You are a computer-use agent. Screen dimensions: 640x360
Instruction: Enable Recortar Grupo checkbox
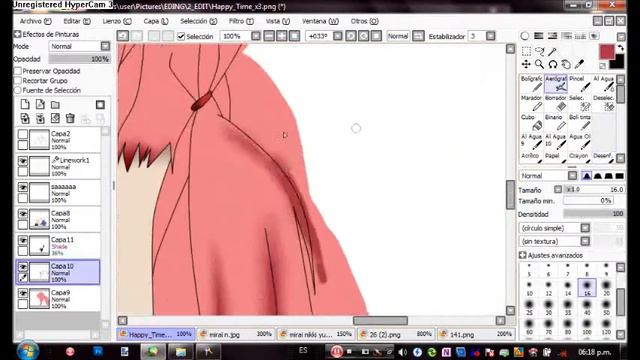(18, 81)
